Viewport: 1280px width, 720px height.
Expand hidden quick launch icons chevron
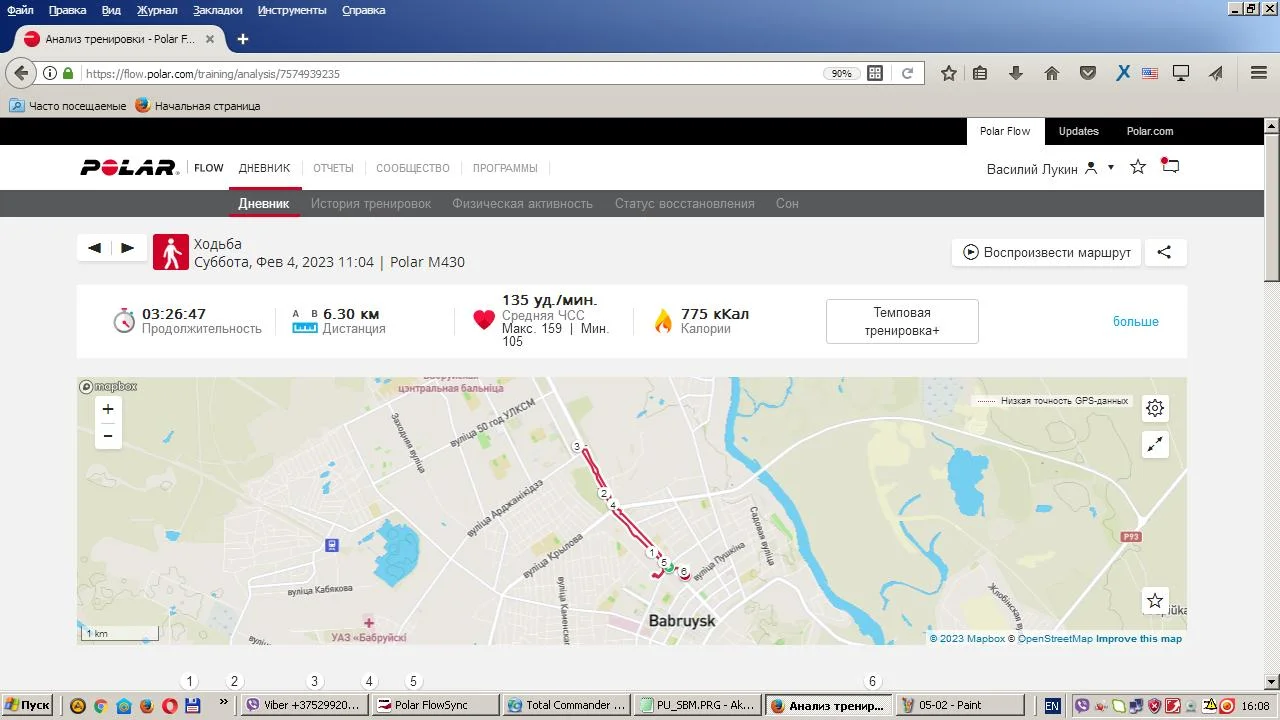pyautogui.click(x=224, y=704)
